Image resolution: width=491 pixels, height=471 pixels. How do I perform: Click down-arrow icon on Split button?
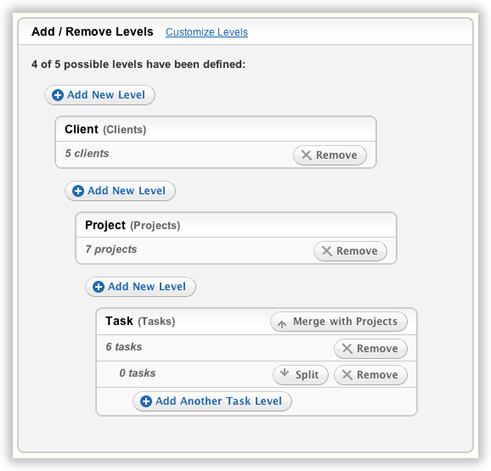(284, 372)
